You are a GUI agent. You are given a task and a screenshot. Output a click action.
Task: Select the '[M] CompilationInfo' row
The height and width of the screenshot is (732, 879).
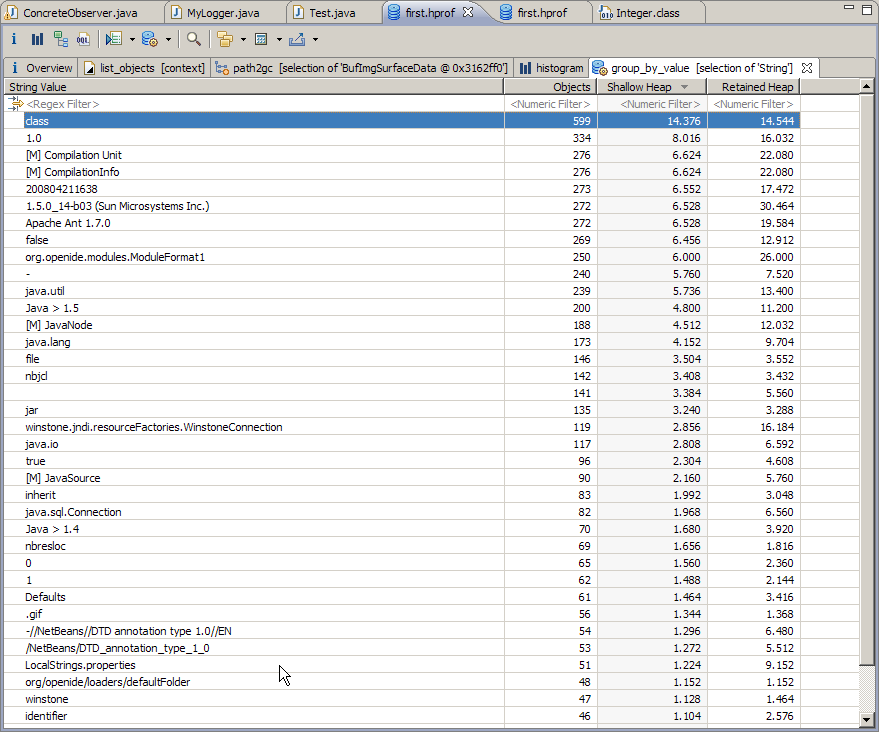(x=402, y=172)
